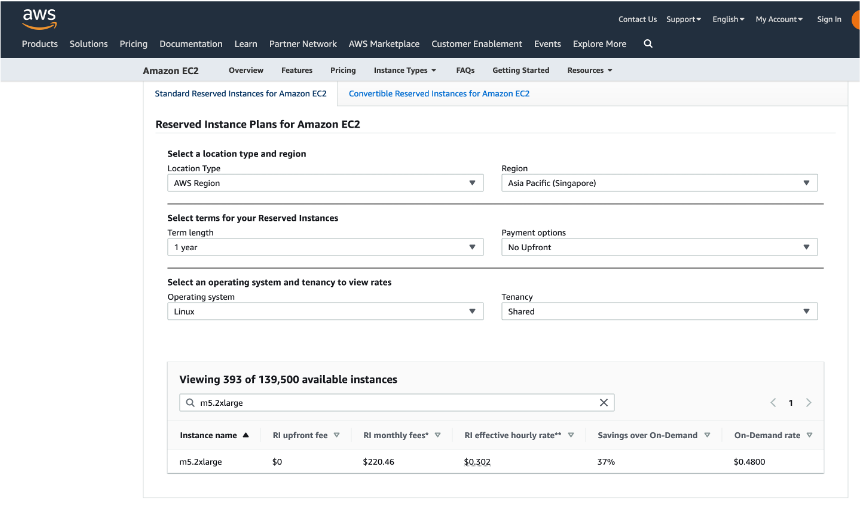Click the Viewing 393 of 139,500 text
This screenshot has height=514, width=860.
288,380
